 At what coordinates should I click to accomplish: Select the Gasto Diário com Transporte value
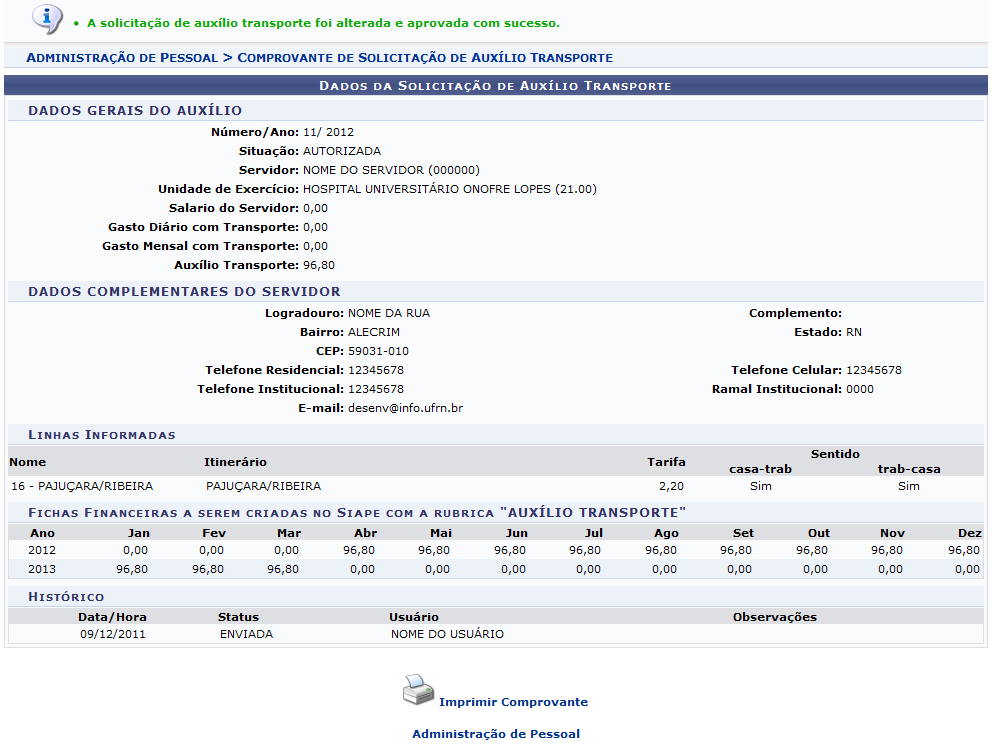coord(315,227)
